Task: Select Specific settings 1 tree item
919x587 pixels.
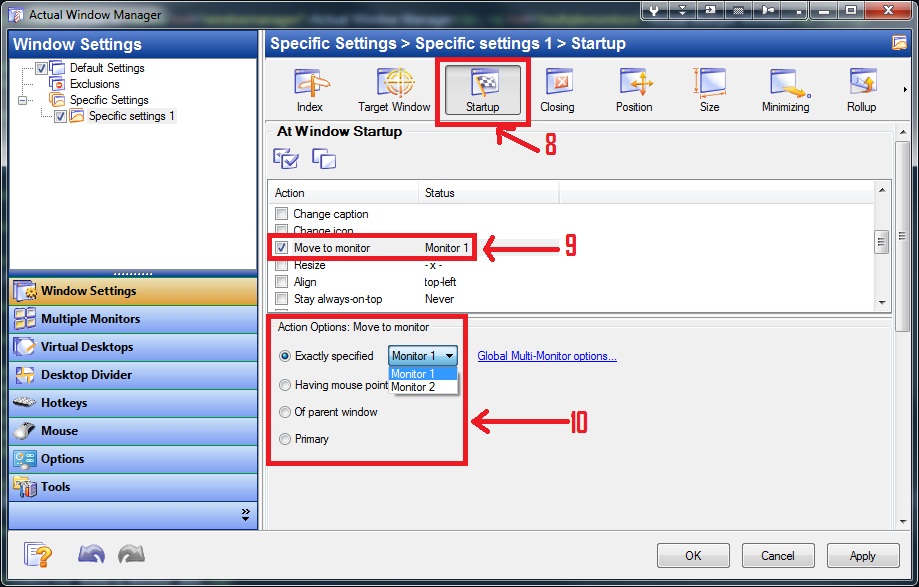Action: pyautogui.click(x=131, y=116)
